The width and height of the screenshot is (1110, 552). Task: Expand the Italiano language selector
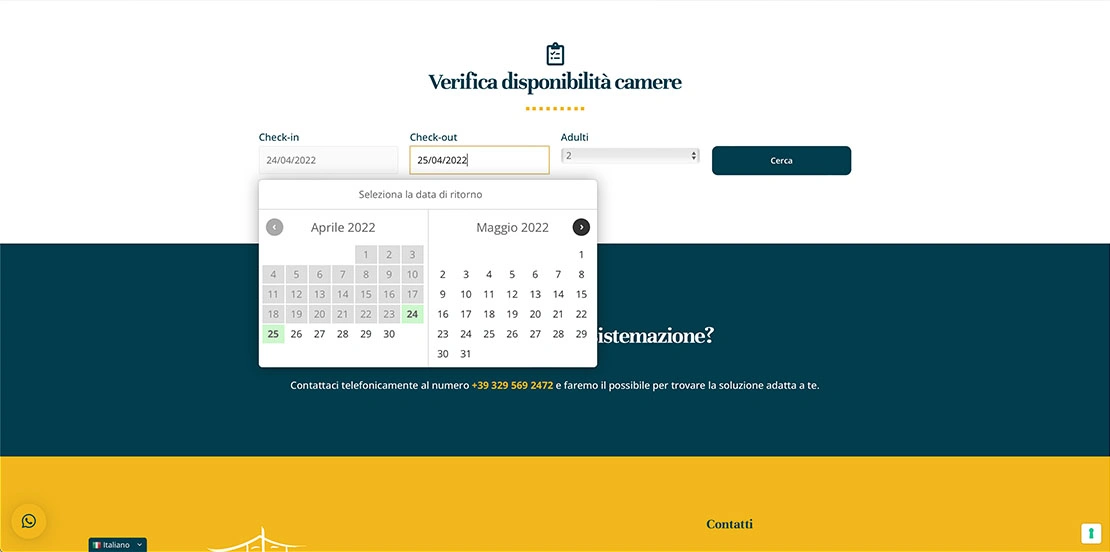[x=118, y=545]
